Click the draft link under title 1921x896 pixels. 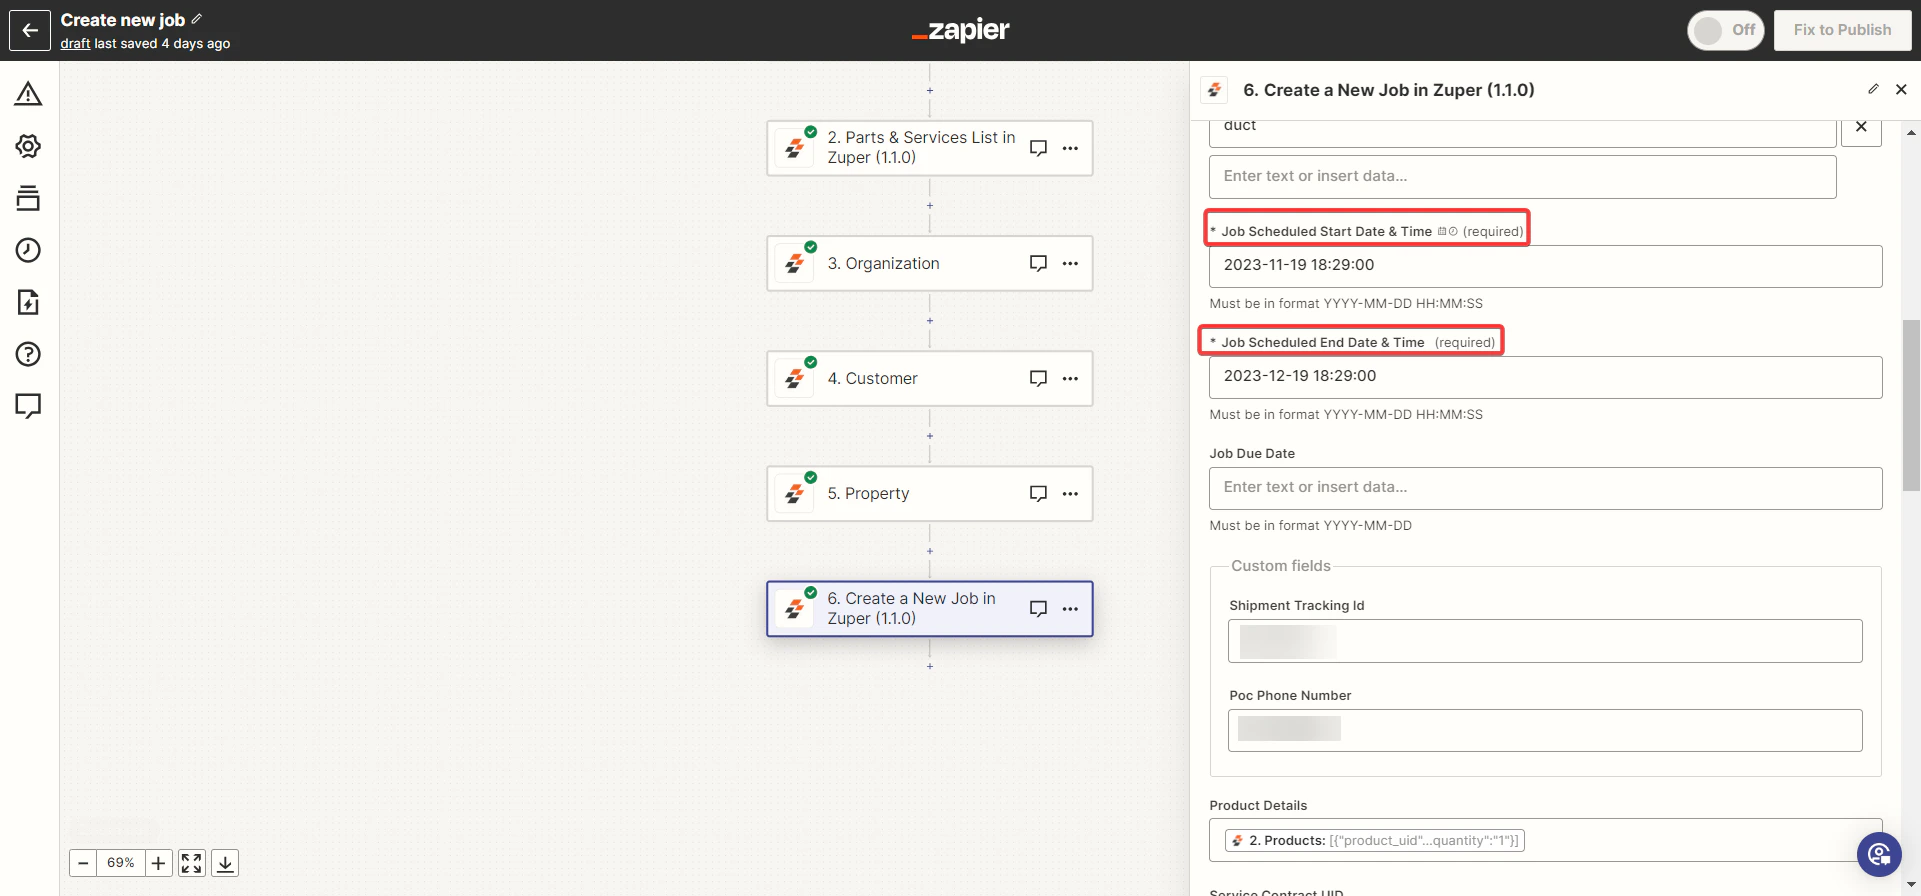[75, 43]
